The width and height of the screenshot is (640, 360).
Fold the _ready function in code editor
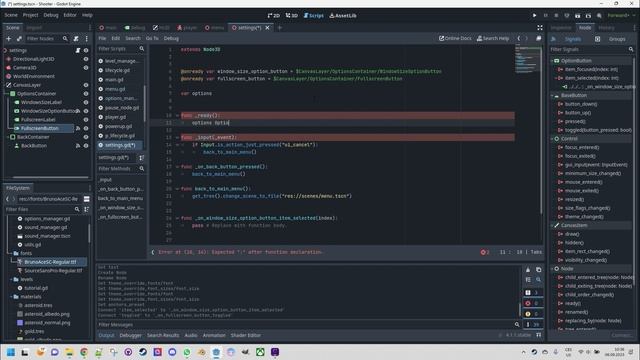(178, 116)
